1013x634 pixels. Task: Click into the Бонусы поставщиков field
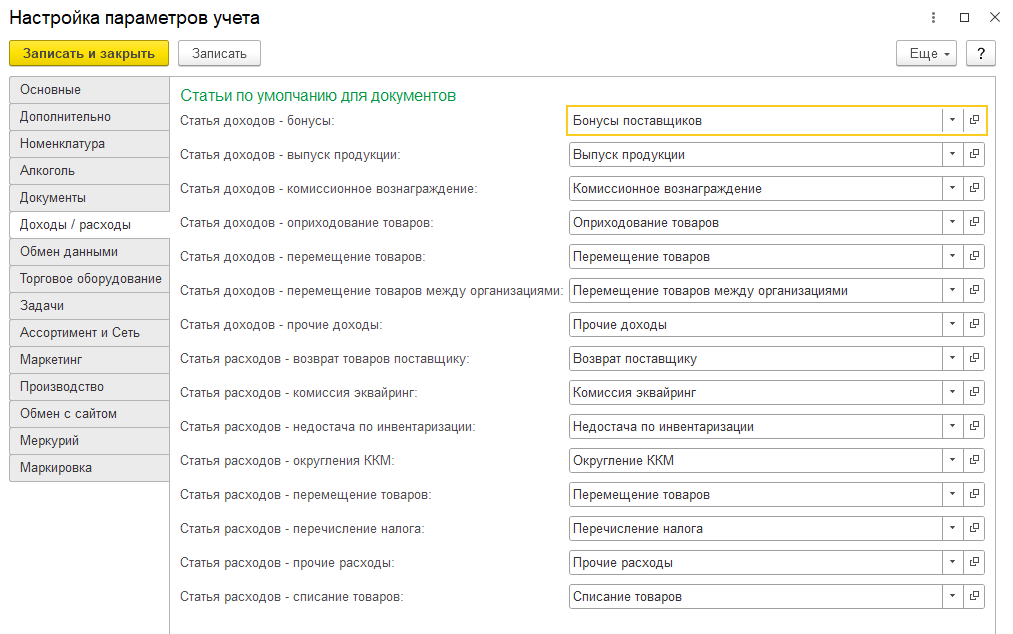click(755, 120)
